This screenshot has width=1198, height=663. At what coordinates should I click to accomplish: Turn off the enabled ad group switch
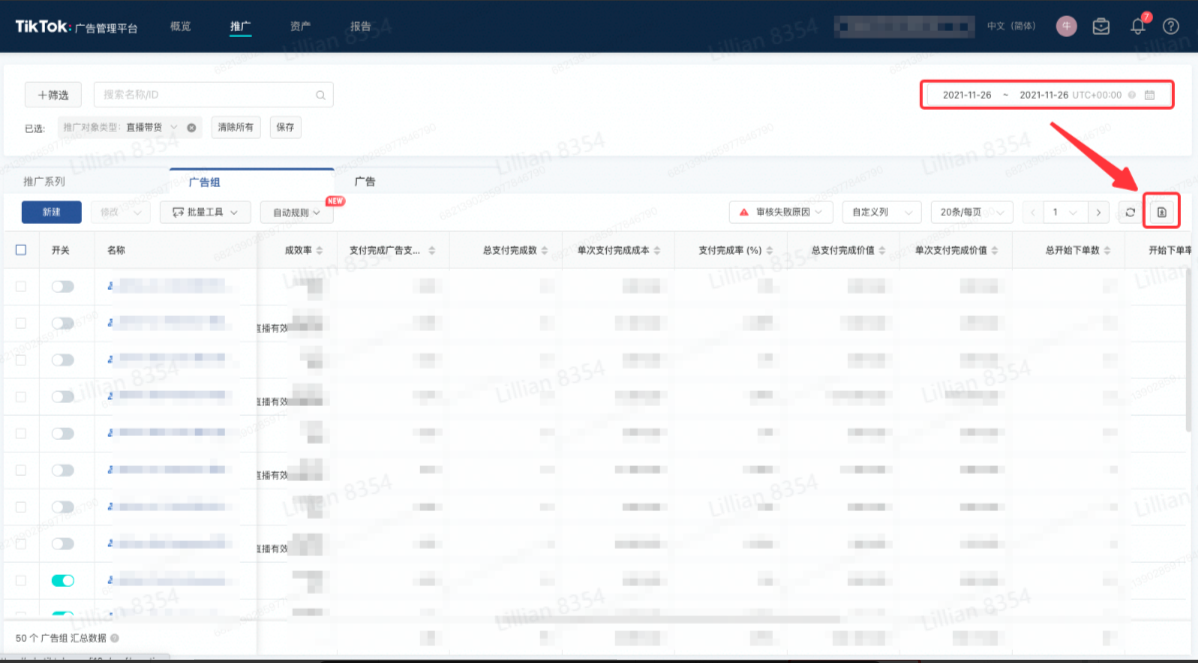coord(63,580)
